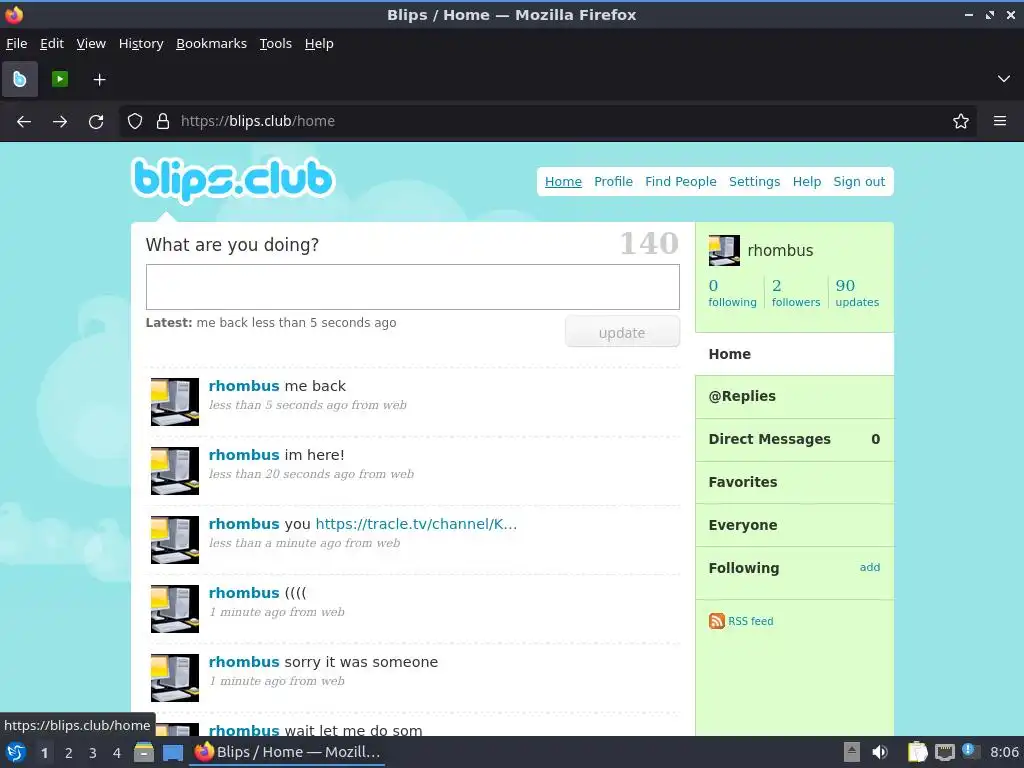Sign out of blips.club

pyautogui.click(x=859, y=182)
